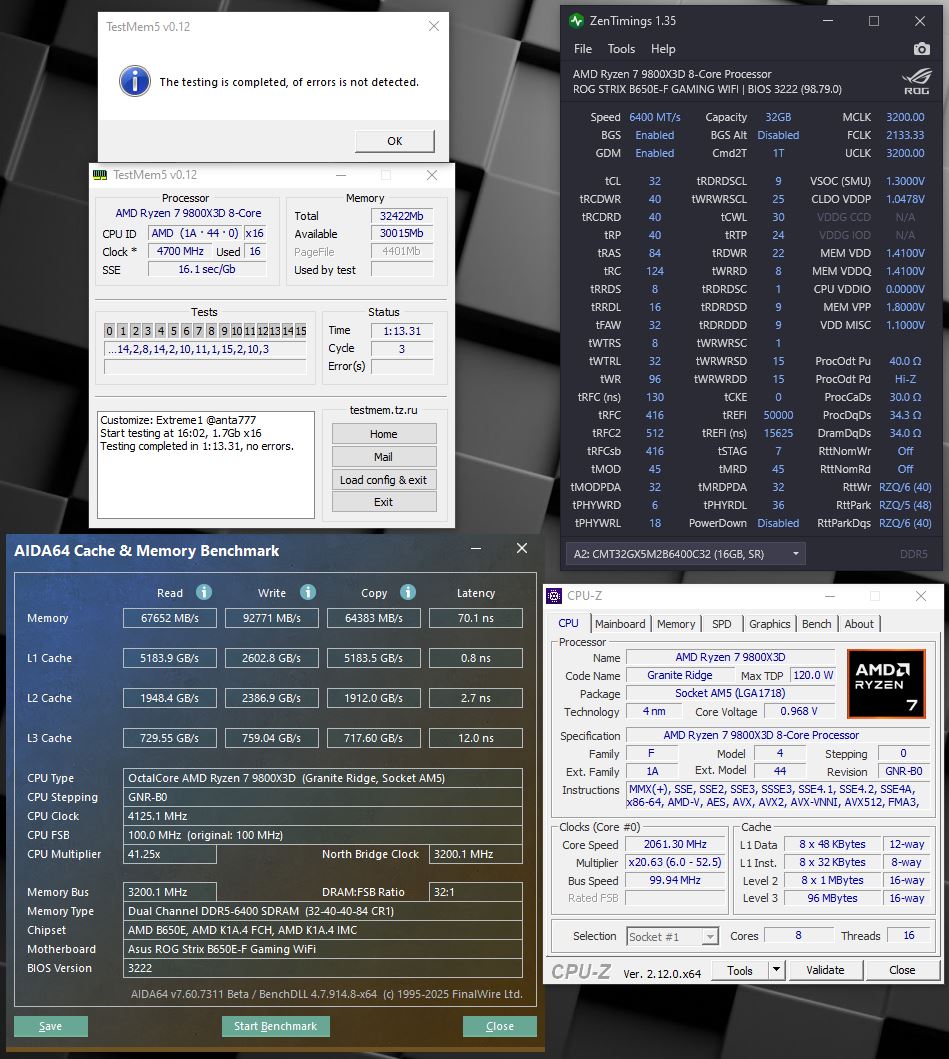Click the Time 1:13.31 field in TestMem5
This screenshot has height=1059, width=949.
(x=402, y=331)
